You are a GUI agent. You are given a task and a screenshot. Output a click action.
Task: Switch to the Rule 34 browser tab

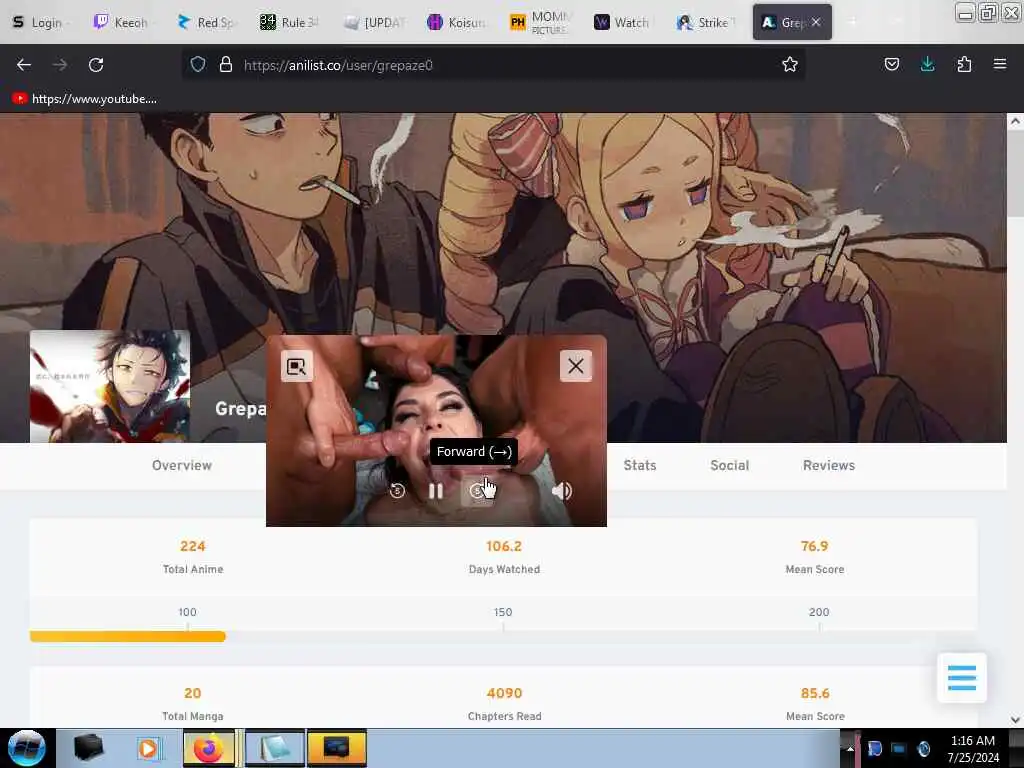point(289,22)
